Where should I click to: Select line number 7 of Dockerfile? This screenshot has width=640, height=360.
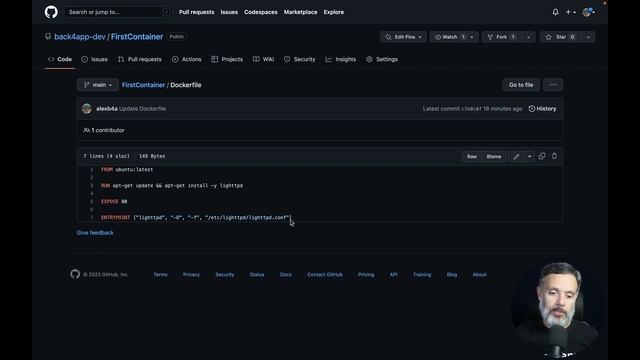pos(92,218)
